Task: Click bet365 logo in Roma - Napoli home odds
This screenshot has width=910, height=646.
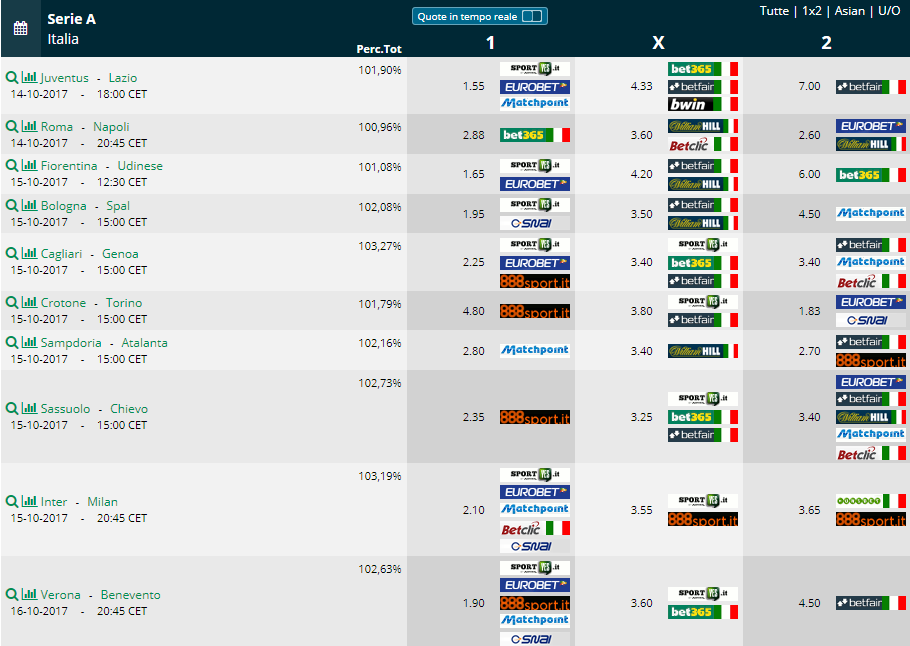Action: (x=535, y=135)
